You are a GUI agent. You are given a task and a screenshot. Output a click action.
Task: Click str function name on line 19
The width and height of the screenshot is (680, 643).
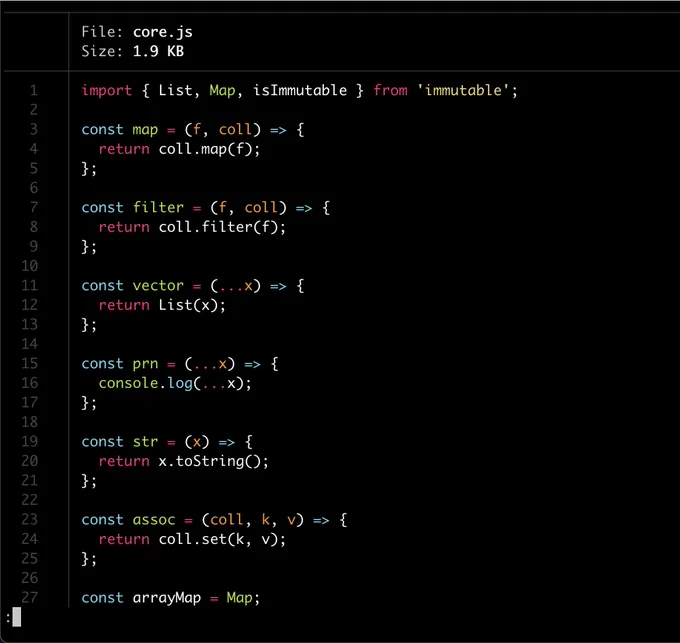[145, 441]
